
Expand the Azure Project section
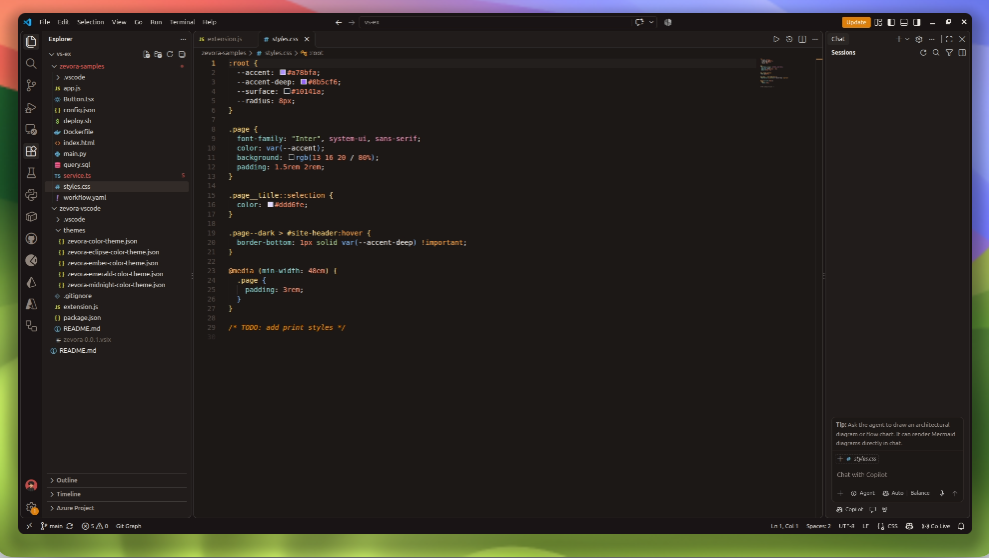point(117,508)
